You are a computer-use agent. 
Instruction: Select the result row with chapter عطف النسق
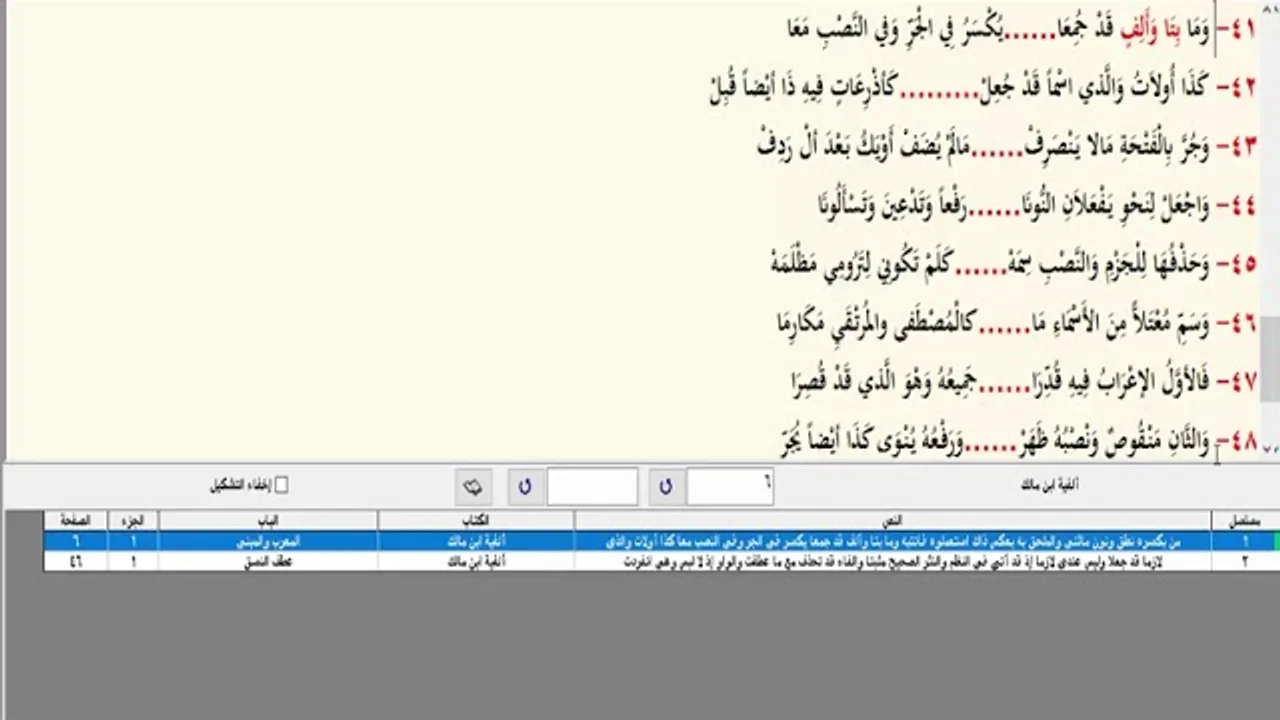[x=661, y=561]
